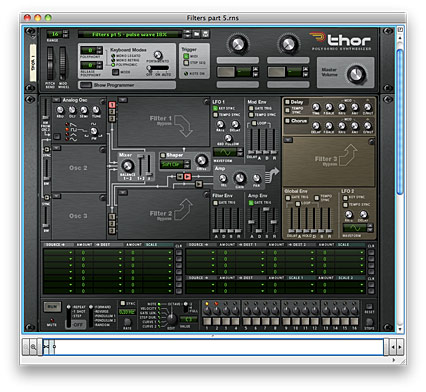Click the Osc 3 sync button
Screen dimensions: 426x392
[x=47, y=198]
